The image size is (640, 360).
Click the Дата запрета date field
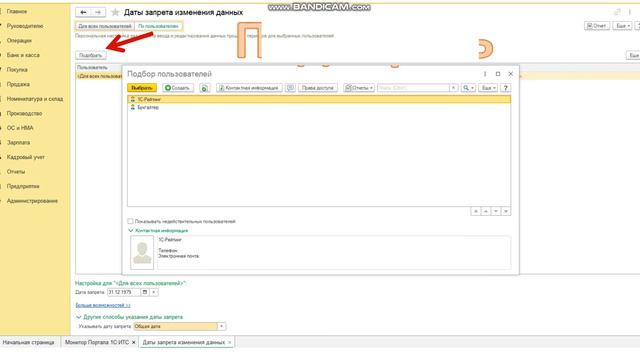point(124,292)
